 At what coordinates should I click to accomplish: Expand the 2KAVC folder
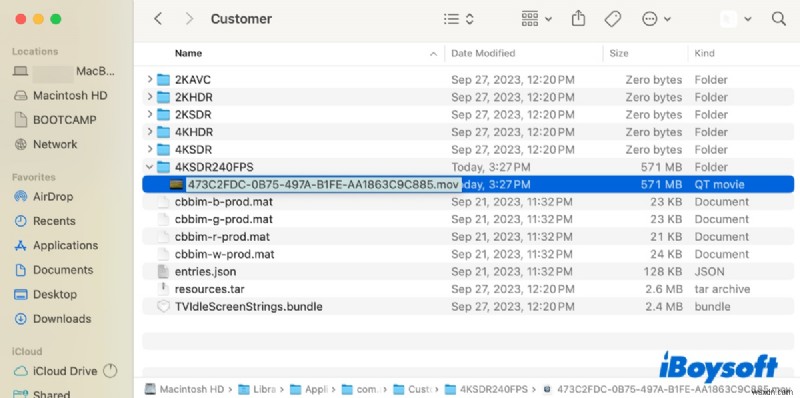click(149, 80)
